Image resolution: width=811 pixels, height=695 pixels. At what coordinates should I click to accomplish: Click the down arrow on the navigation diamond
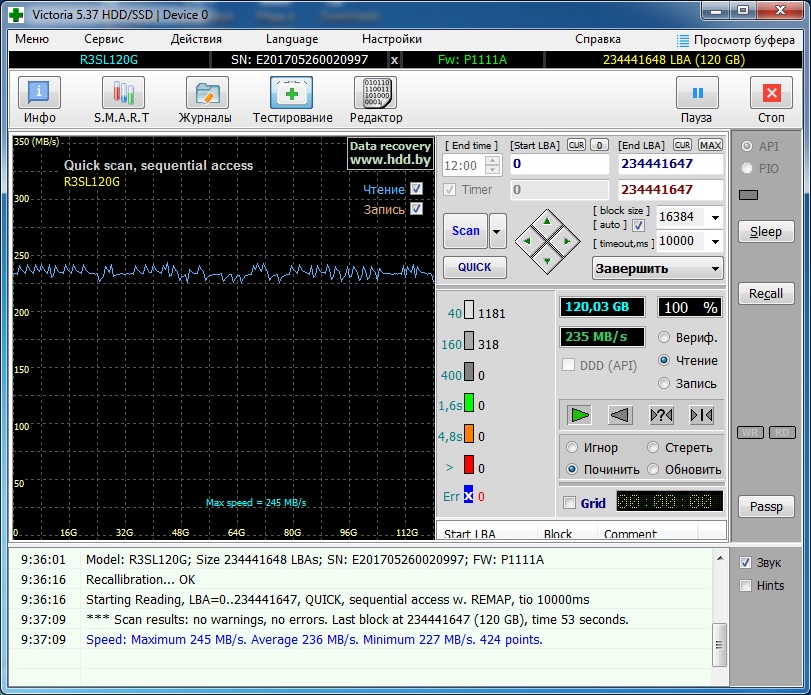coord(547,261)
